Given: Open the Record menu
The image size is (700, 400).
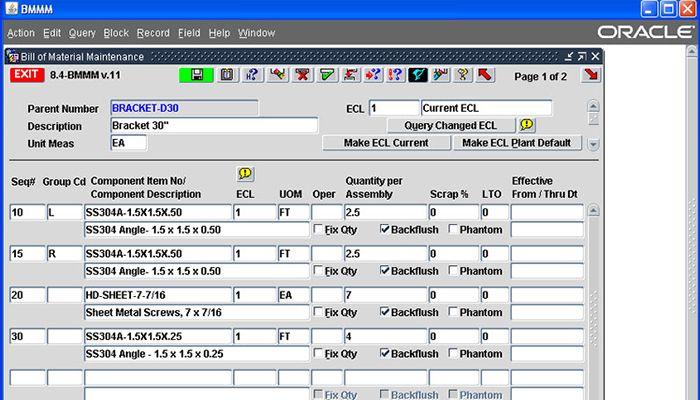Looking at the screenshot, I should click(x=153, y=33).
